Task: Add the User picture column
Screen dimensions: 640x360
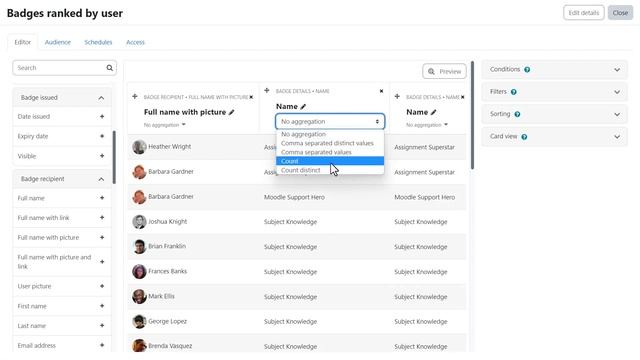Action: pos(102,286)
